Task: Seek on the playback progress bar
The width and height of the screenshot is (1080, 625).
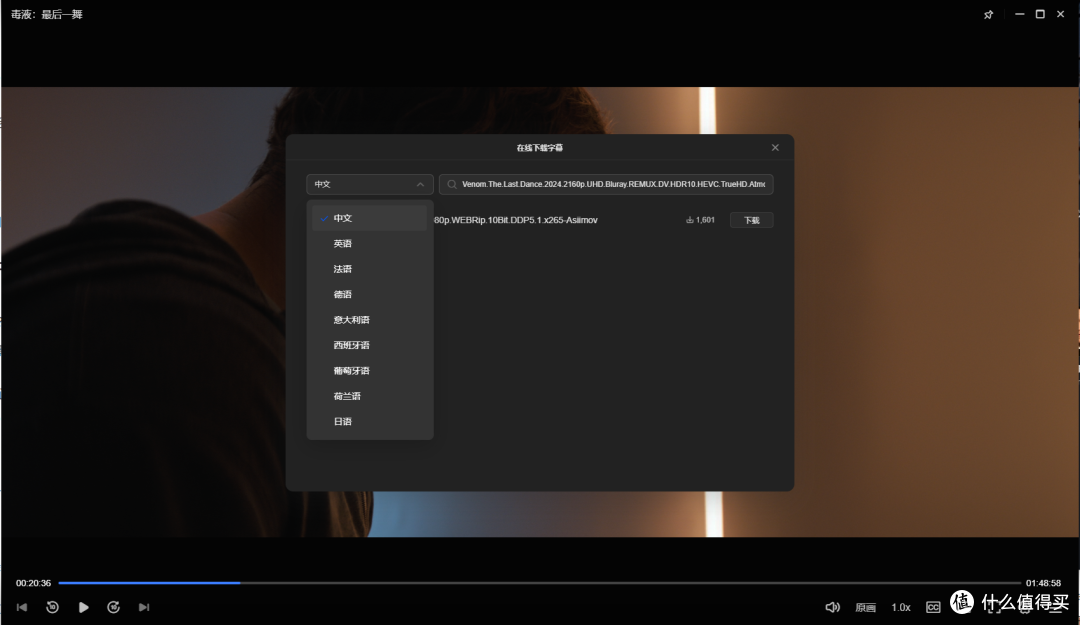Action: pos(539,583)
